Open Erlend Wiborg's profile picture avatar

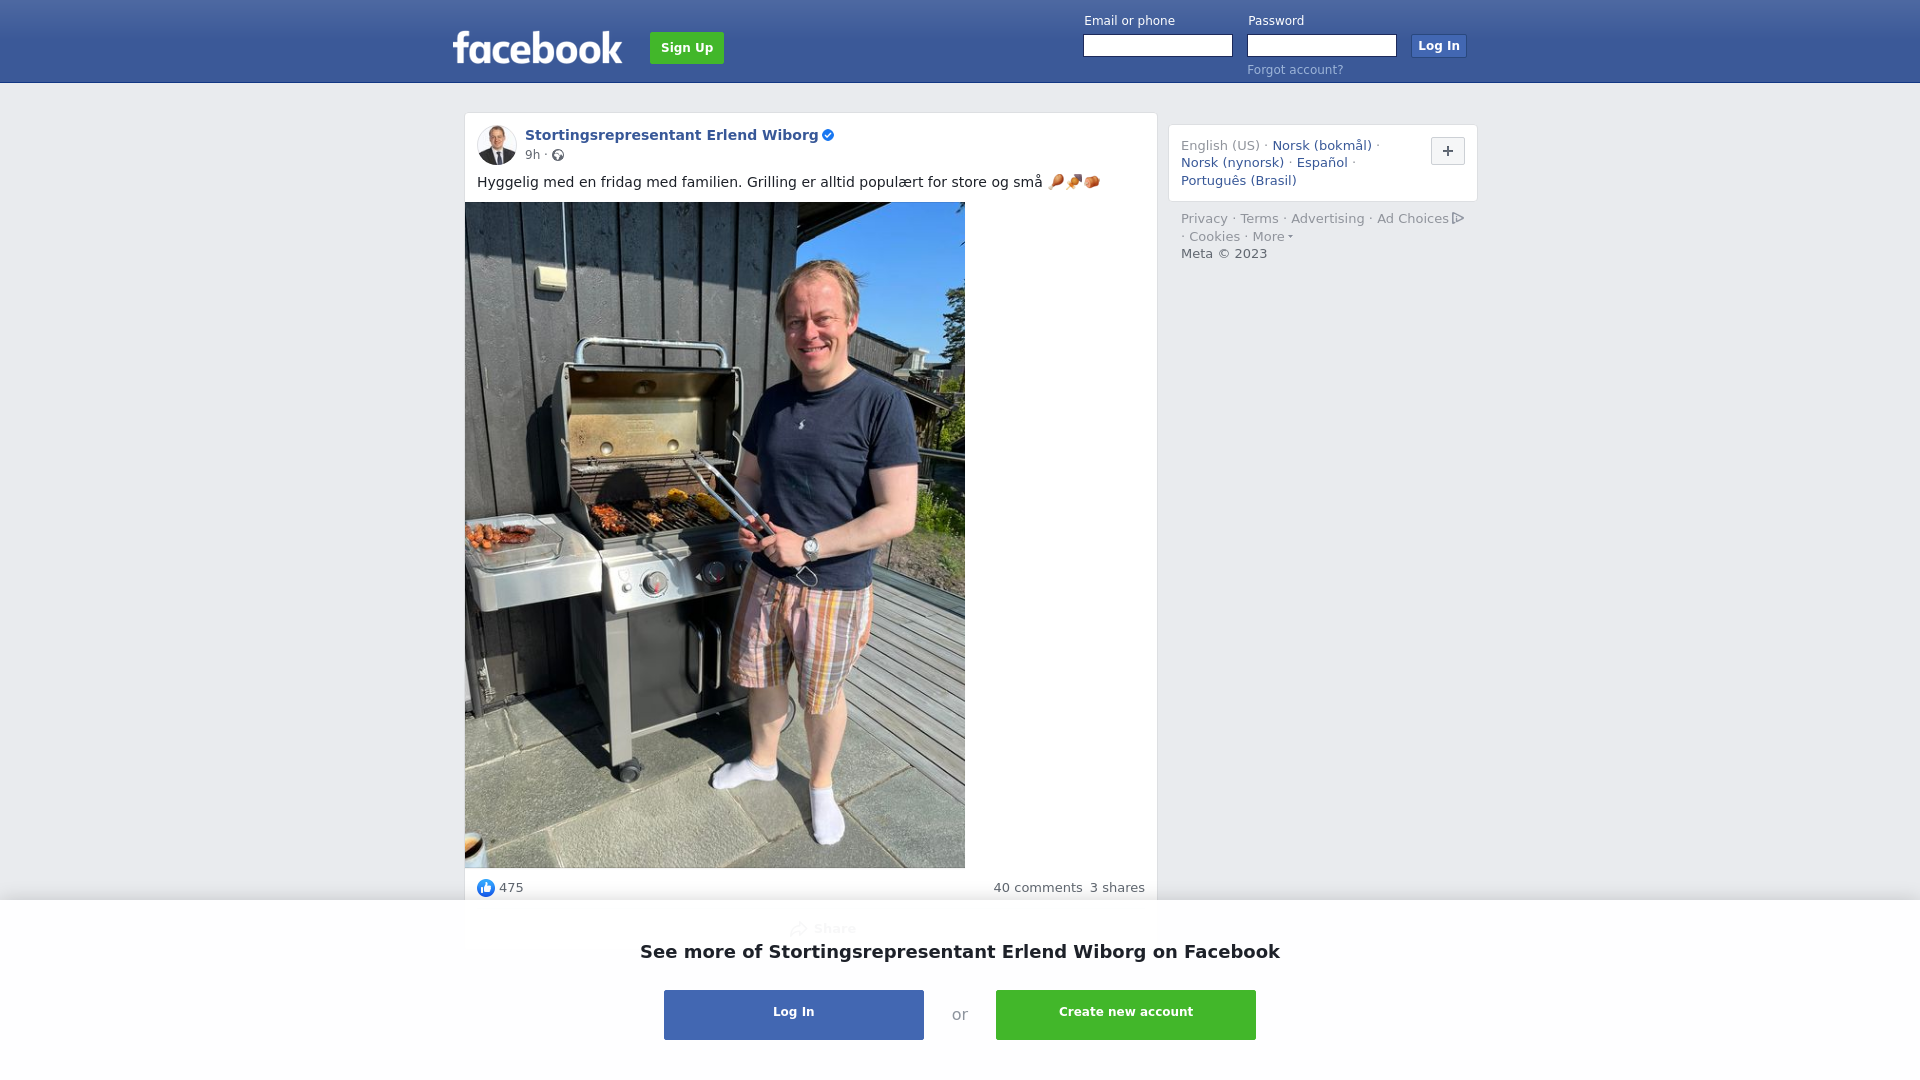coord(497,145)
